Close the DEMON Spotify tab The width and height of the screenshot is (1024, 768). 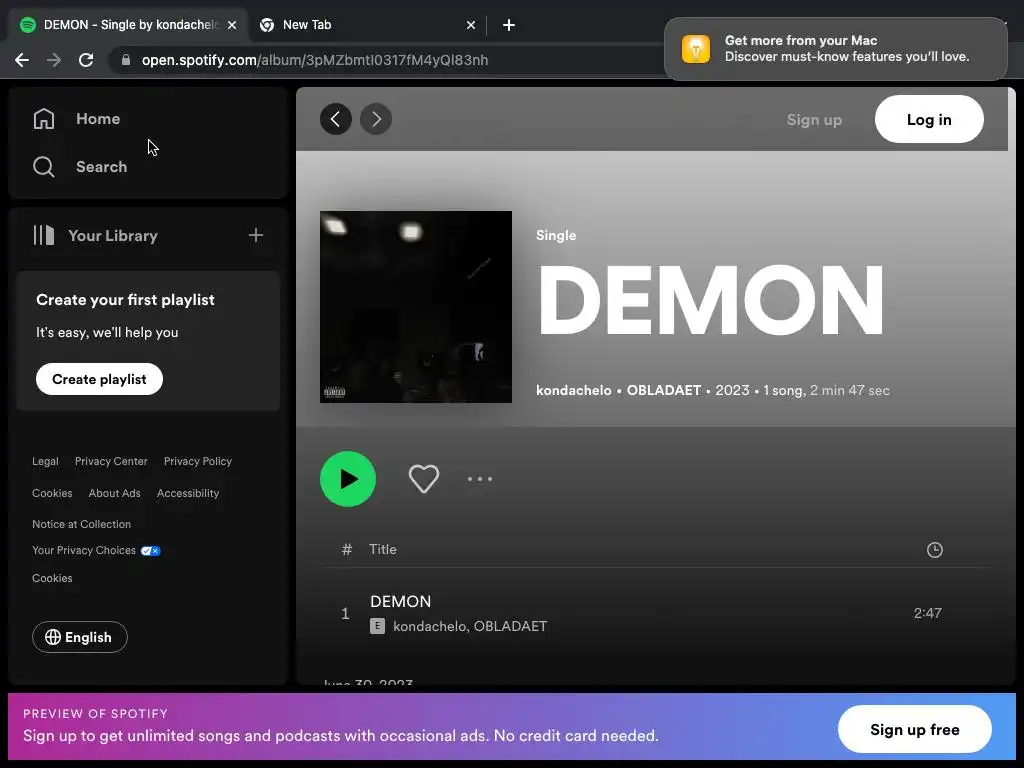(232, 25)
